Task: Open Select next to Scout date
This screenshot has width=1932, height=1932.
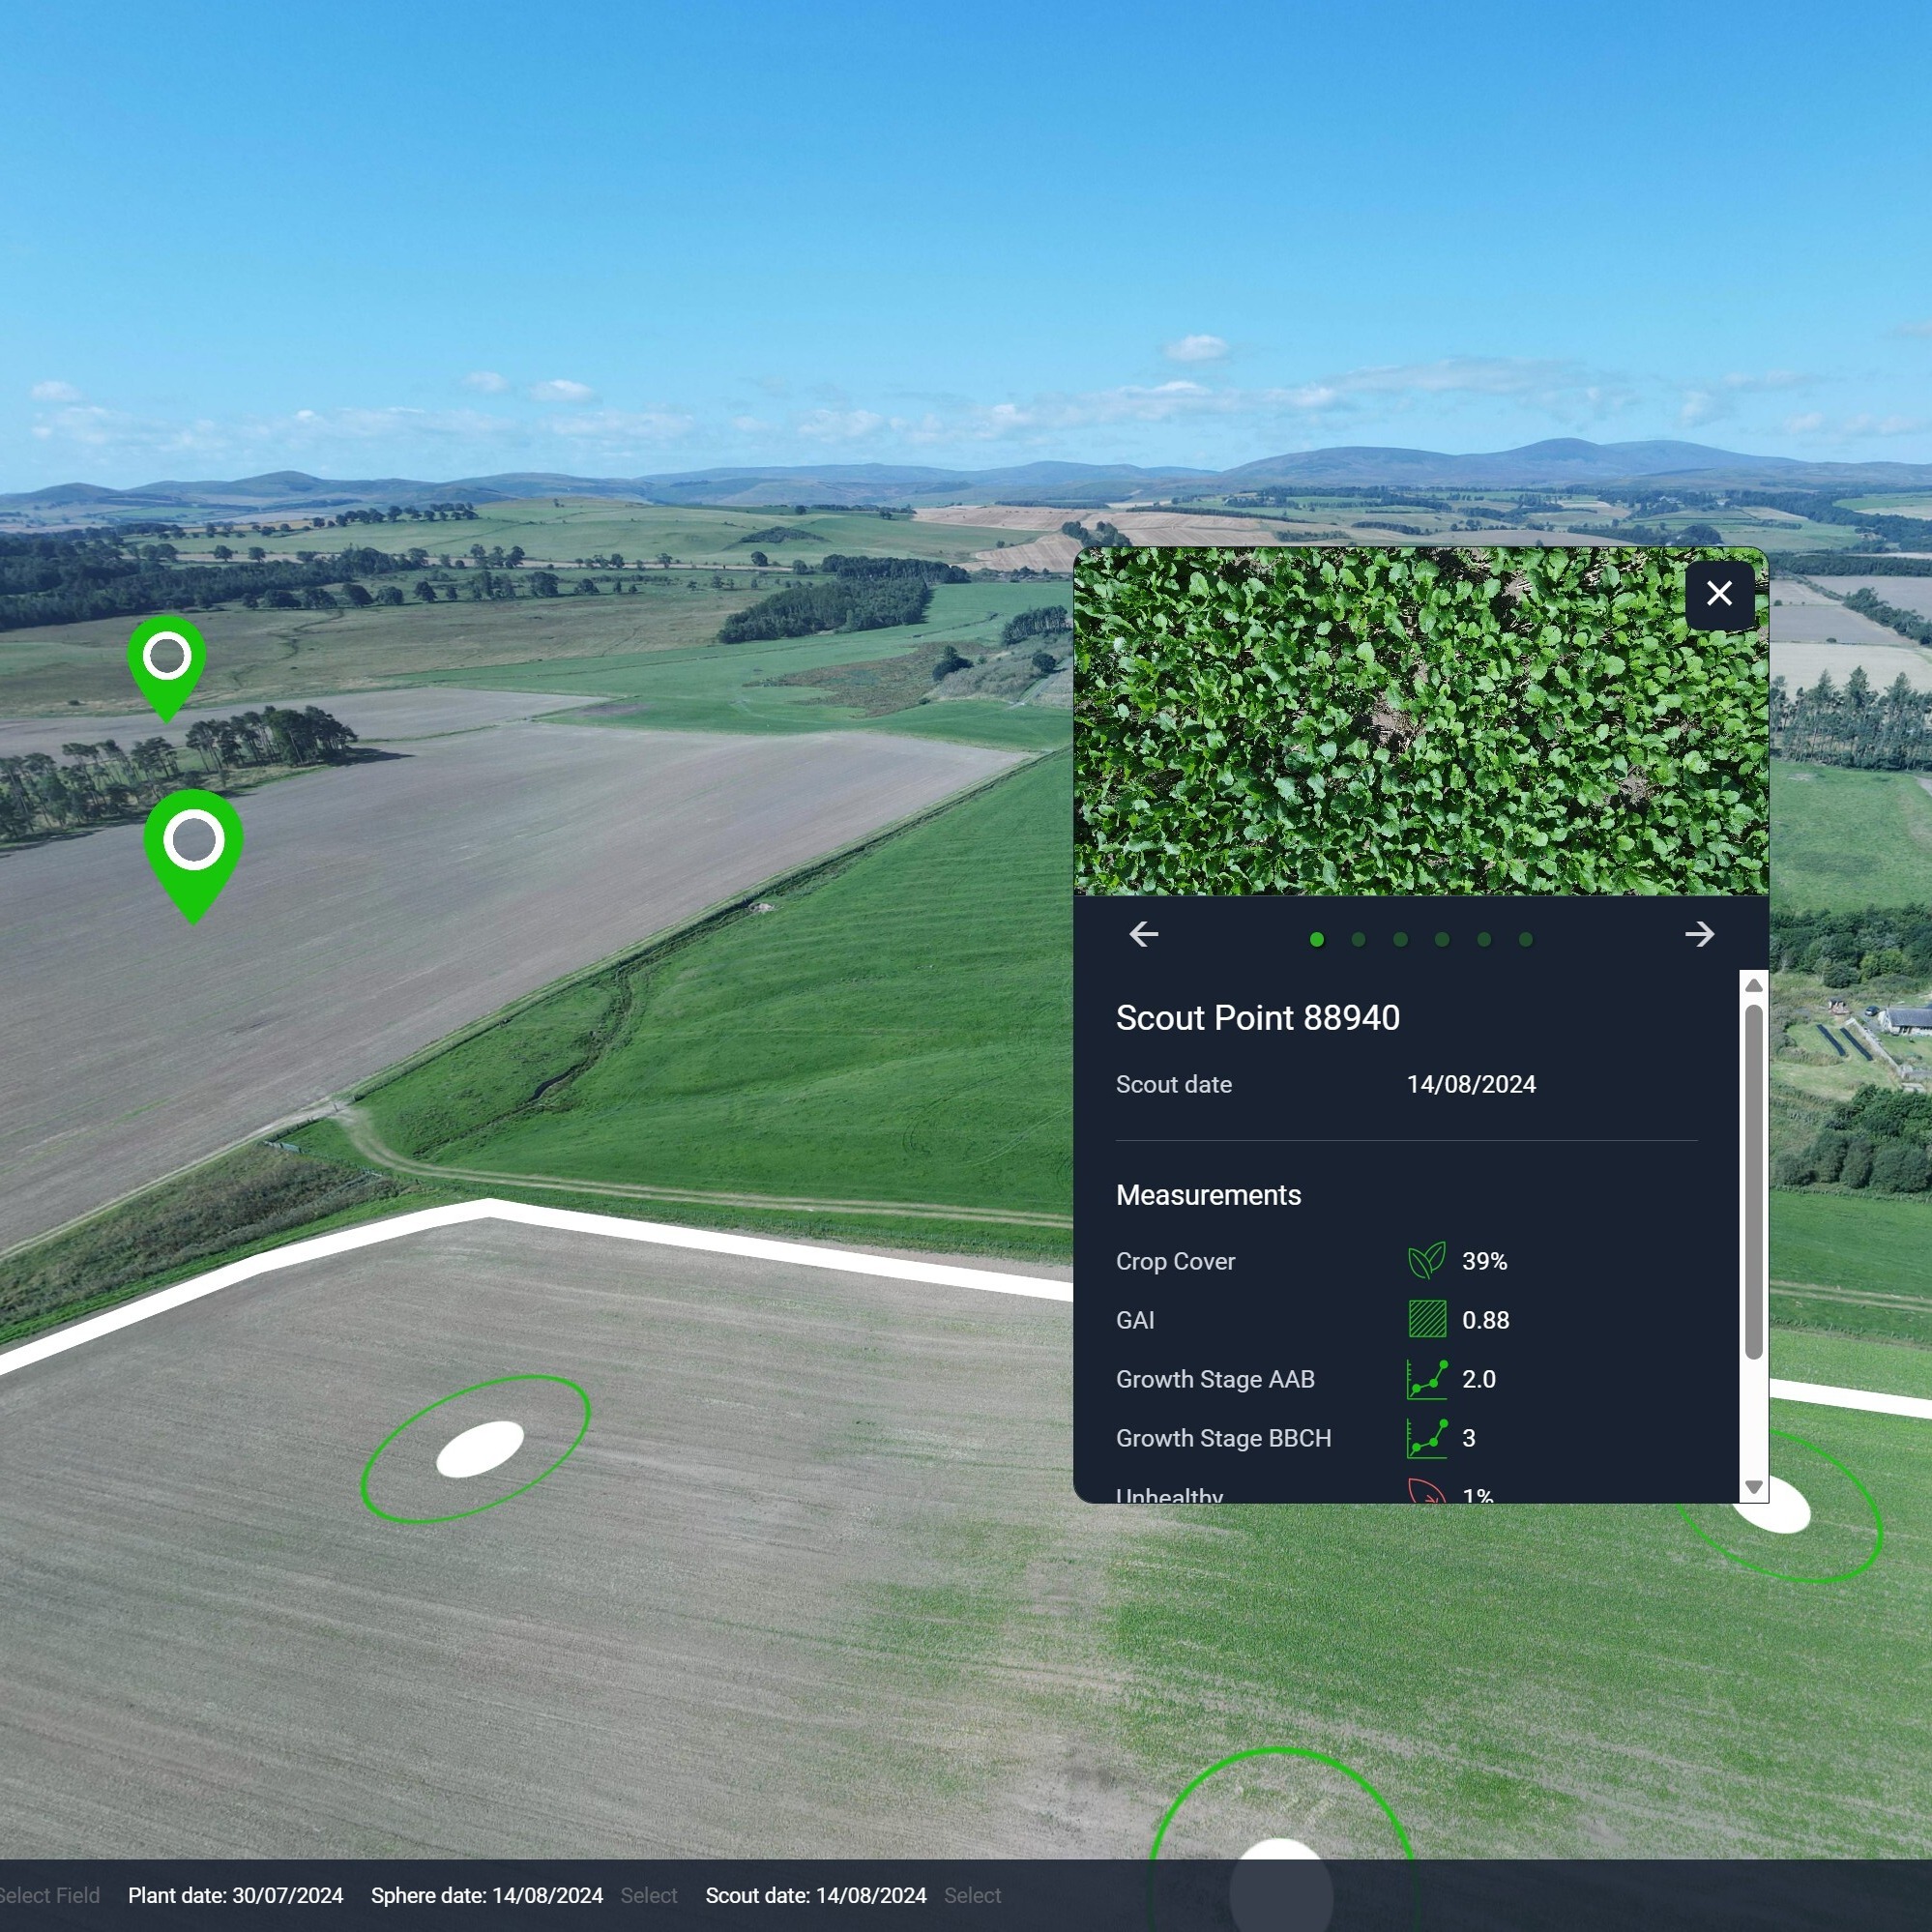Action: coord(972,1895)
